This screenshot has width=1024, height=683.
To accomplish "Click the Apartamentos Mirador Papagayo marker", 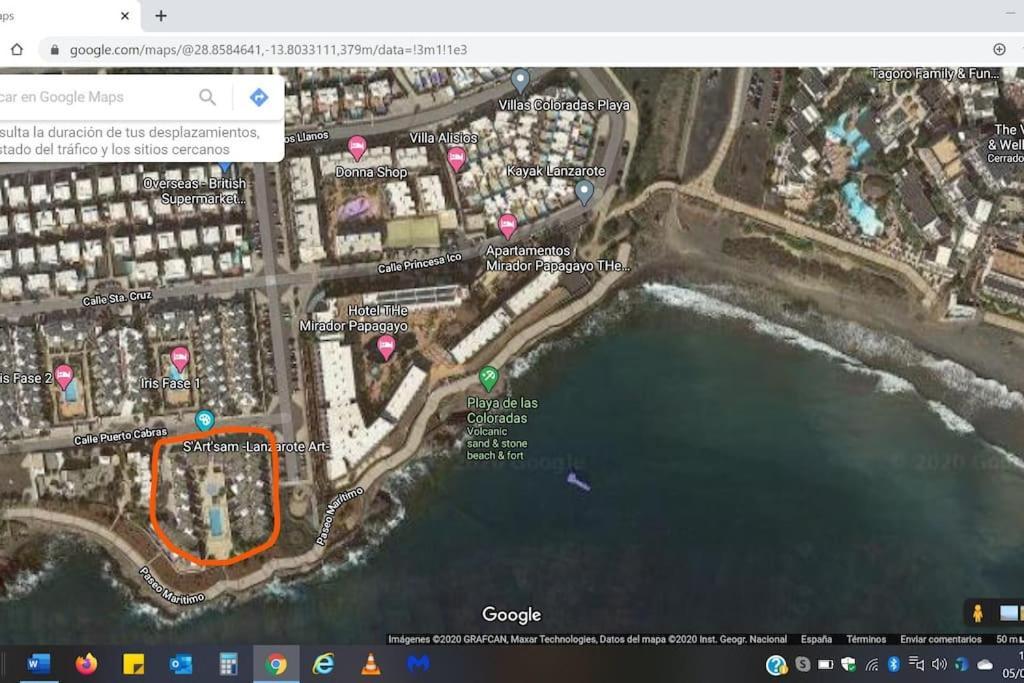I will (x=508, y=225).
